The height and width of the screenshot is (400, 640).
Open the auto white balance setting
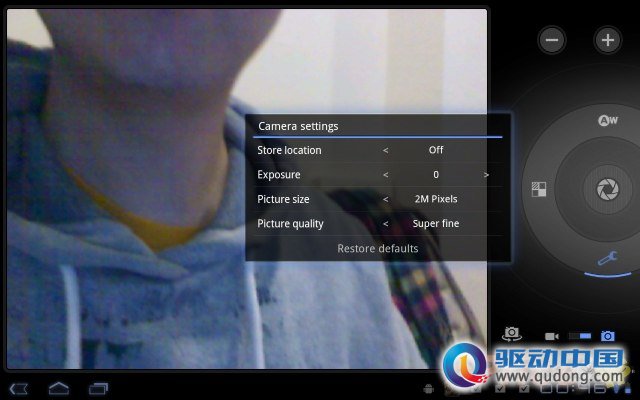[x=608, y=120]
